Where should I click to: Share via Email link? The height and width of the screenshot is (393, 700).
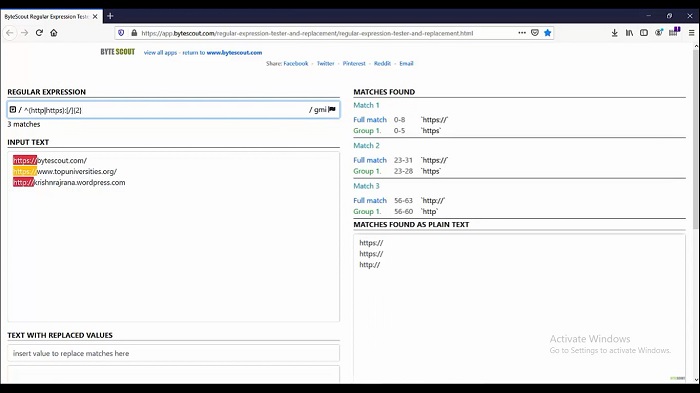coord(406,63)
